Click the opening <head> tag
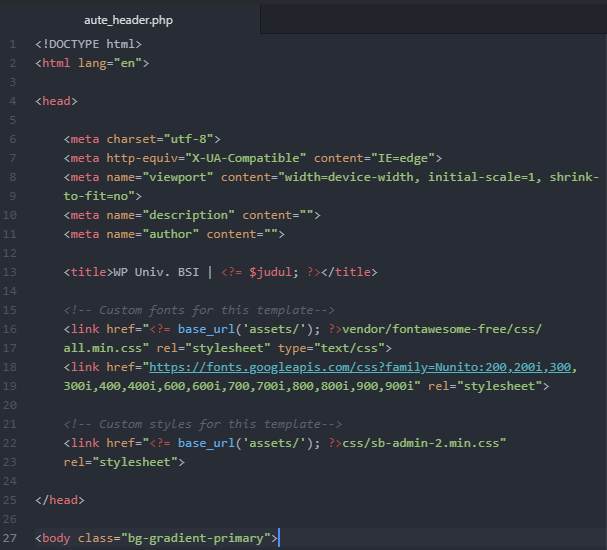The image size is (607, 550). pos(56,101)
